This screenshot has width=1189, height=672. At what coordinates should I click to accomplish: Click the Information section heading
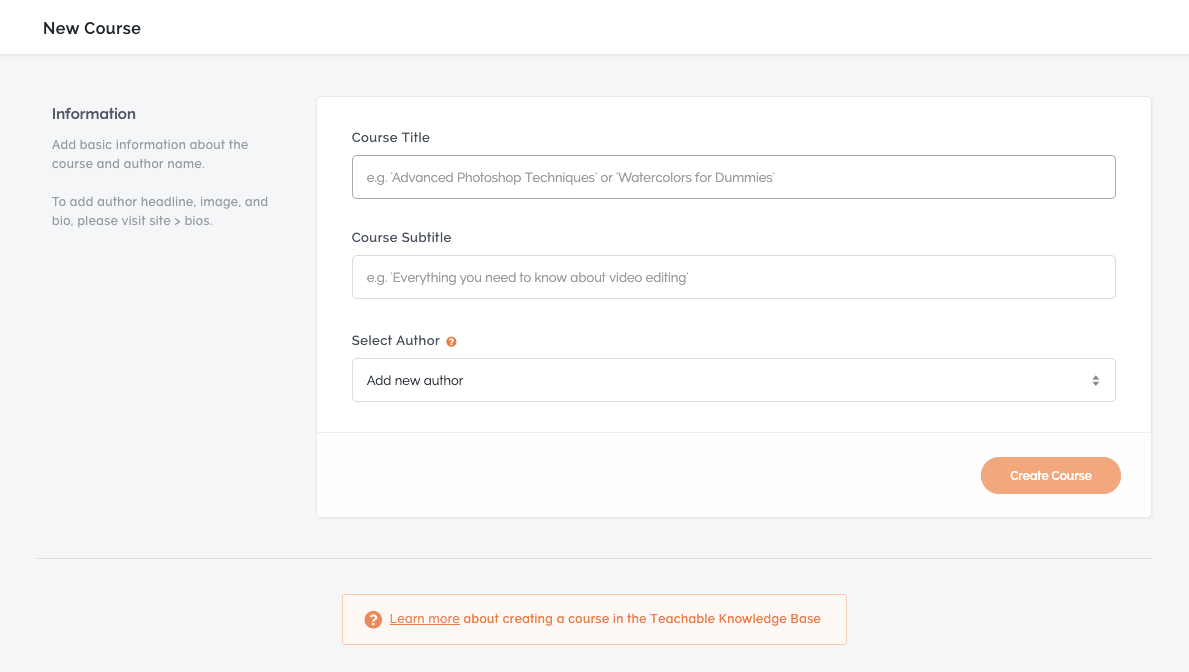tap(94, 114)
